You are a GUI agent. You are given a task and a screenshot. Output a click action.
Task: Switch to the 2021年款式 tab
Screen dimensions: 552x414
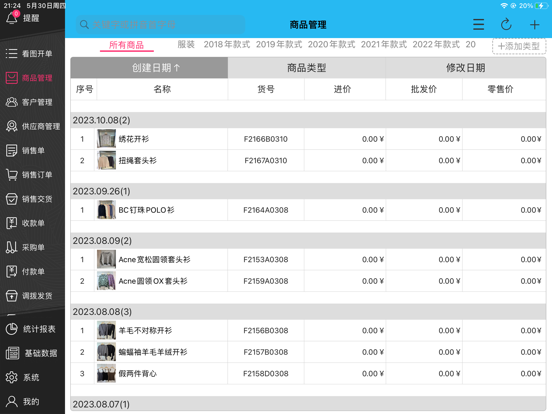384,44
